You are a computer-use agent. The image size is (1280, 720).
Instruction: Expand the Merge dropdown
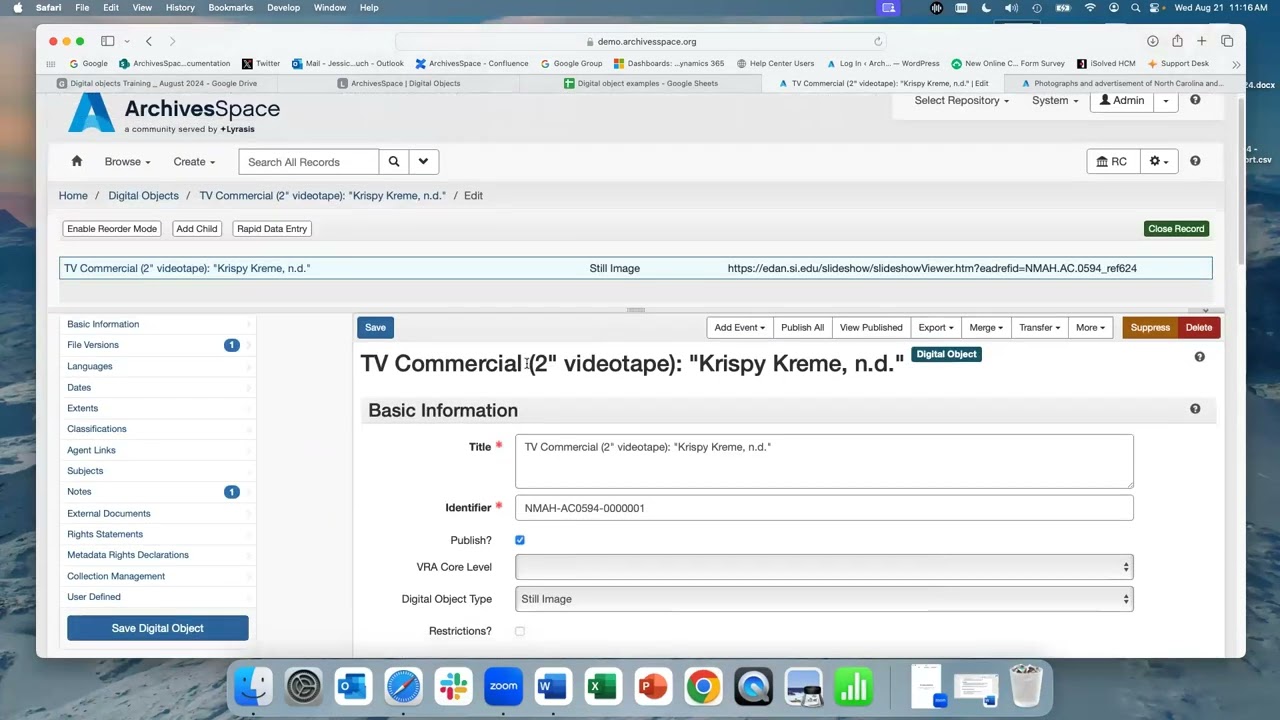tap(985, 327)
